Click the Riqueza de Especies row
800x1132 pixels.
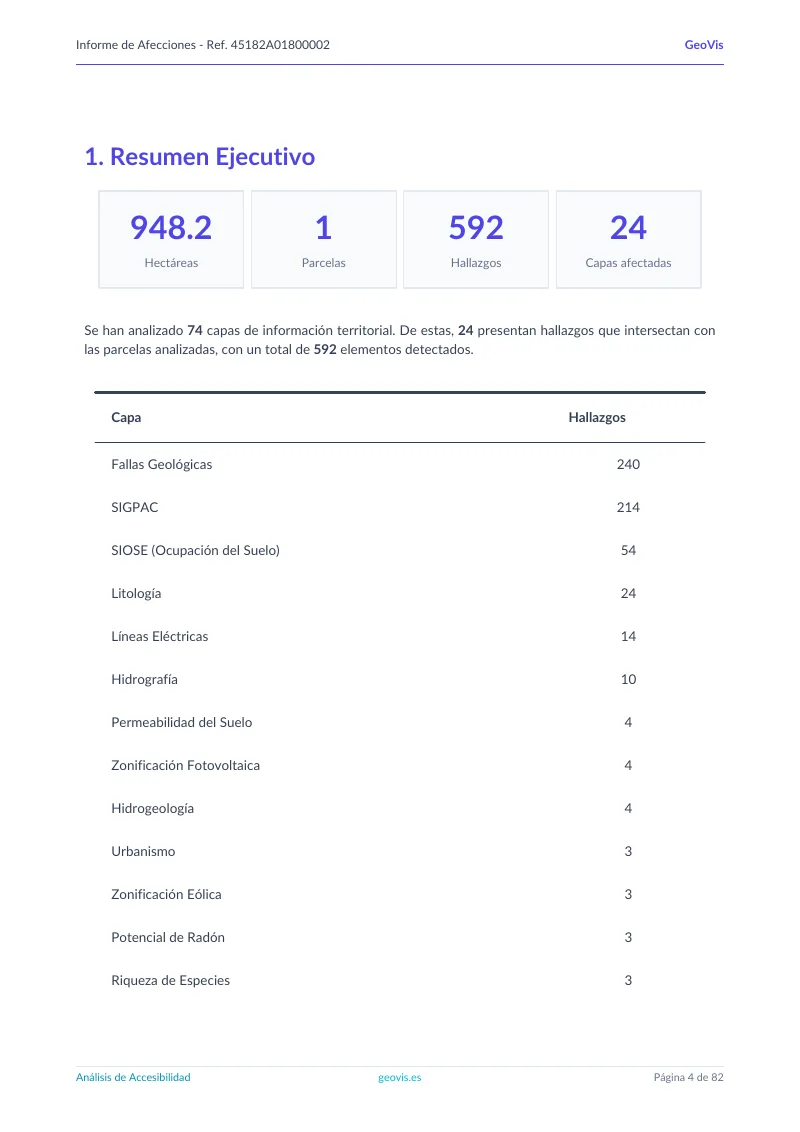(x=400, y=980)
